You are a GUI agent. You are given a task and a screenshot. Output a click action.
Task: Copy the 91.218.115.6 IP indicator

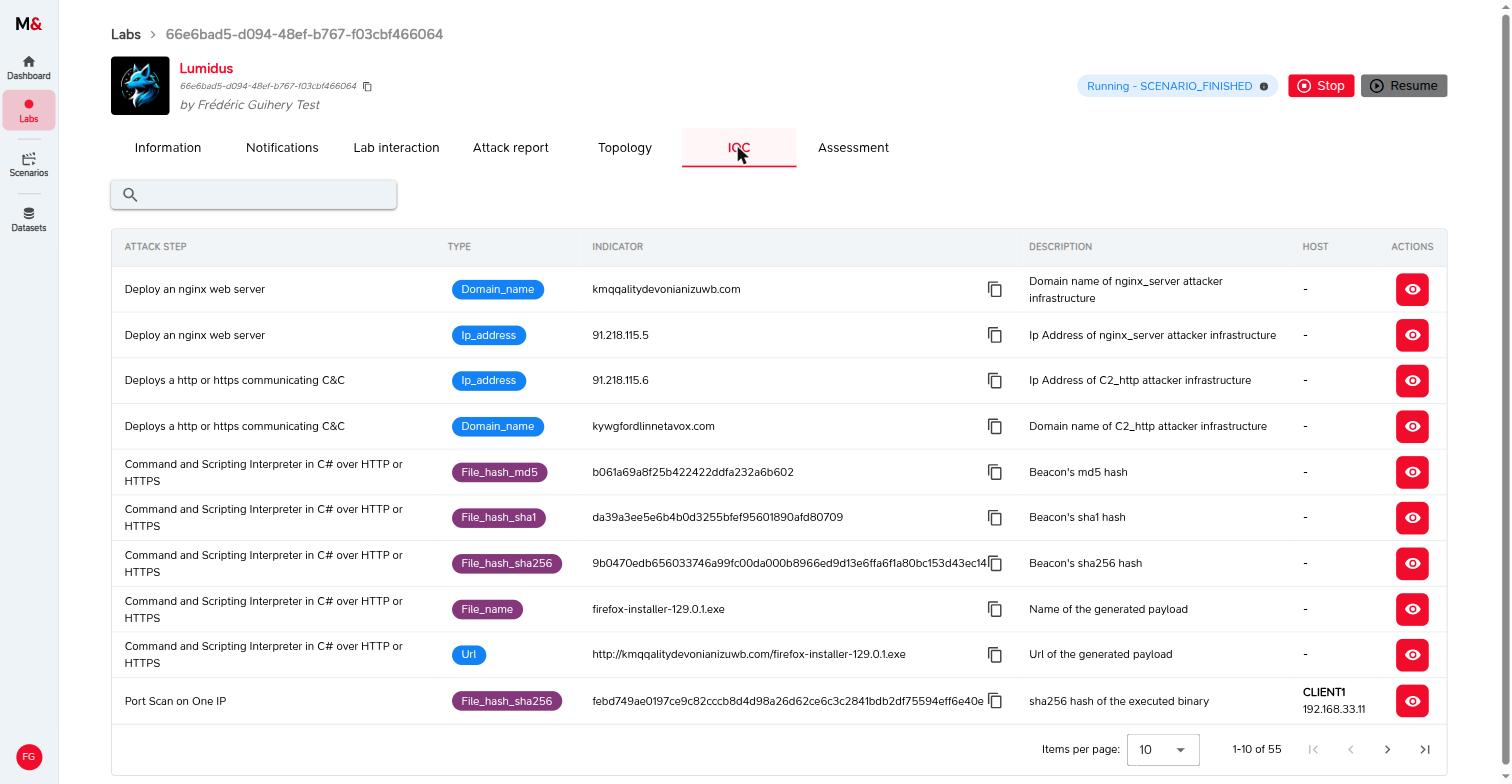(x=994, y=380)
